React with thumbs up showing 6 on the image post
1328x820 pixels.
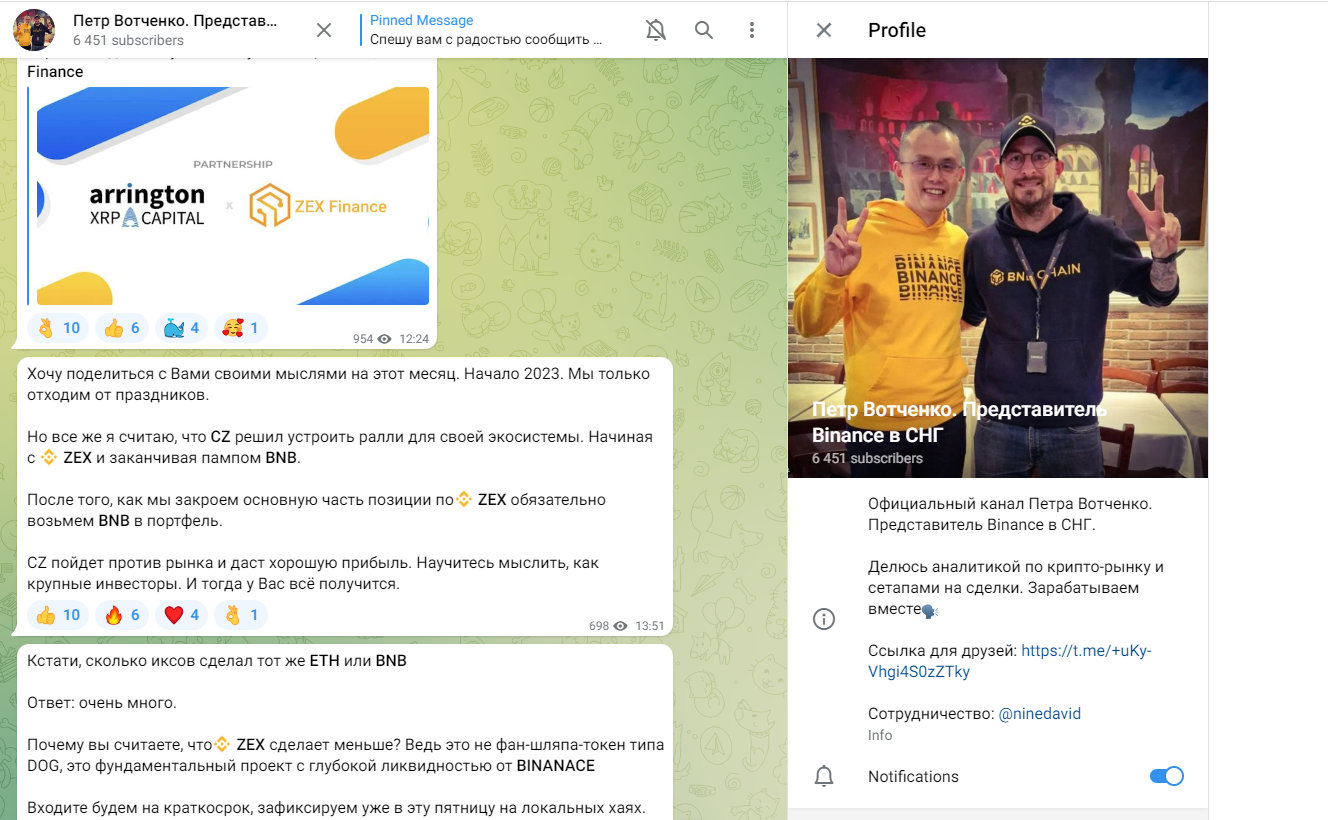[x=121, y=328]
